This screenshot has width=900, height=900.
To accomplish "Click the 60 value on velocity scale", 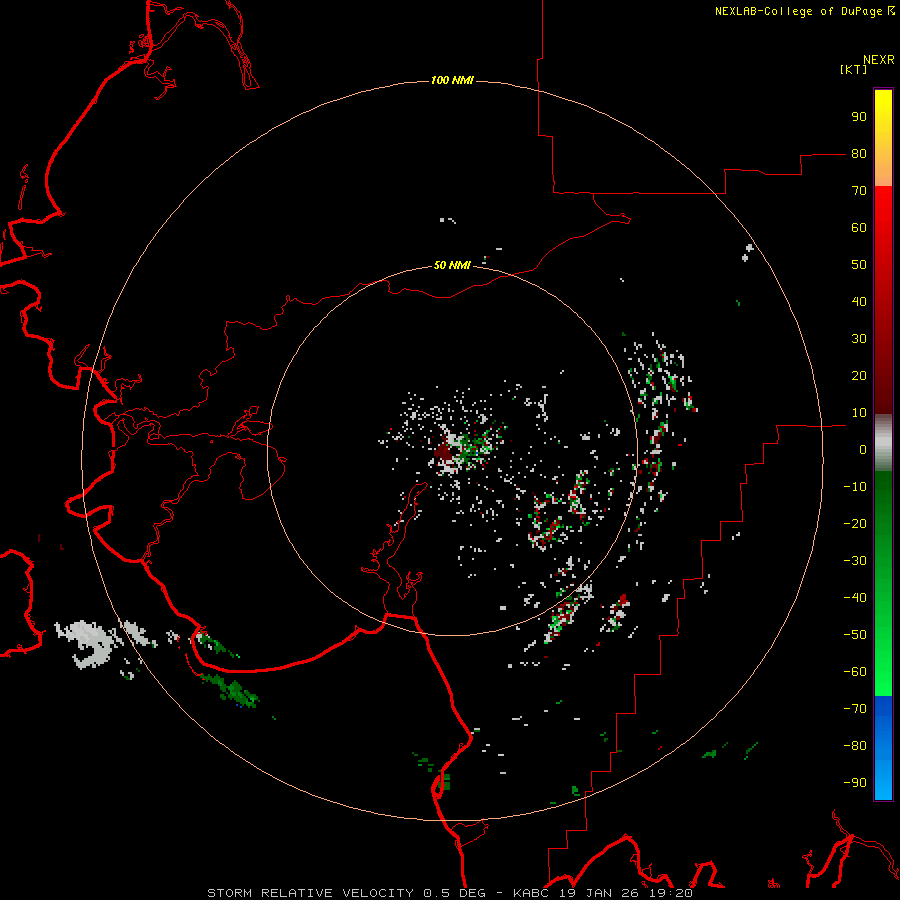I will point(859,228).
